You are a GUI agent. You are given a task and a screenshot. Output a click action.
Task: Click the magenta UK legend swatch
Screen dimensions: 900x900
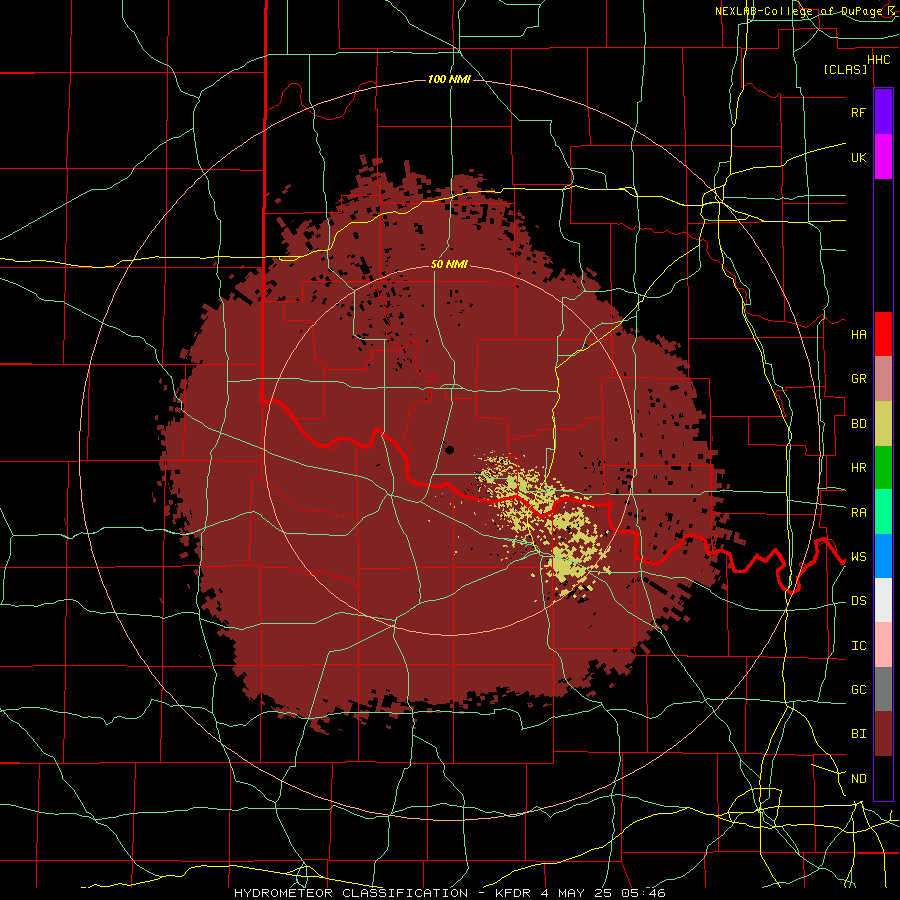point(883,157)
